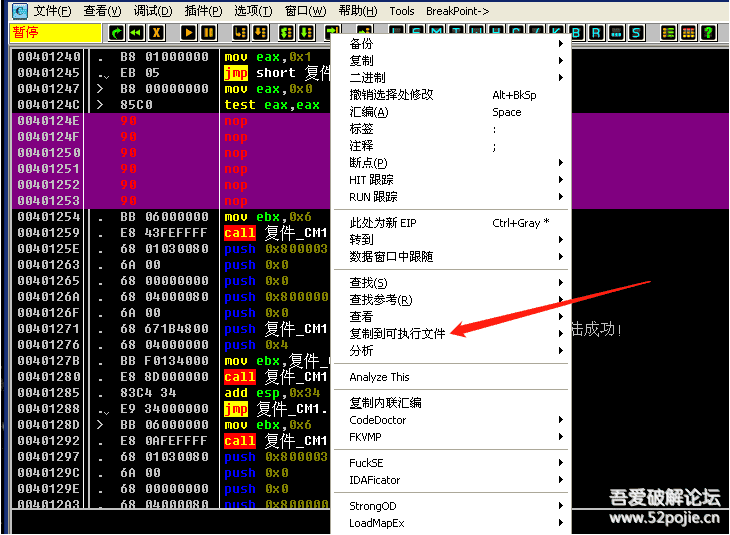The height and width of the screenshot is (535, 730).
Task: Click the X close-program toolbar icon
Action: tap(155, 33)
